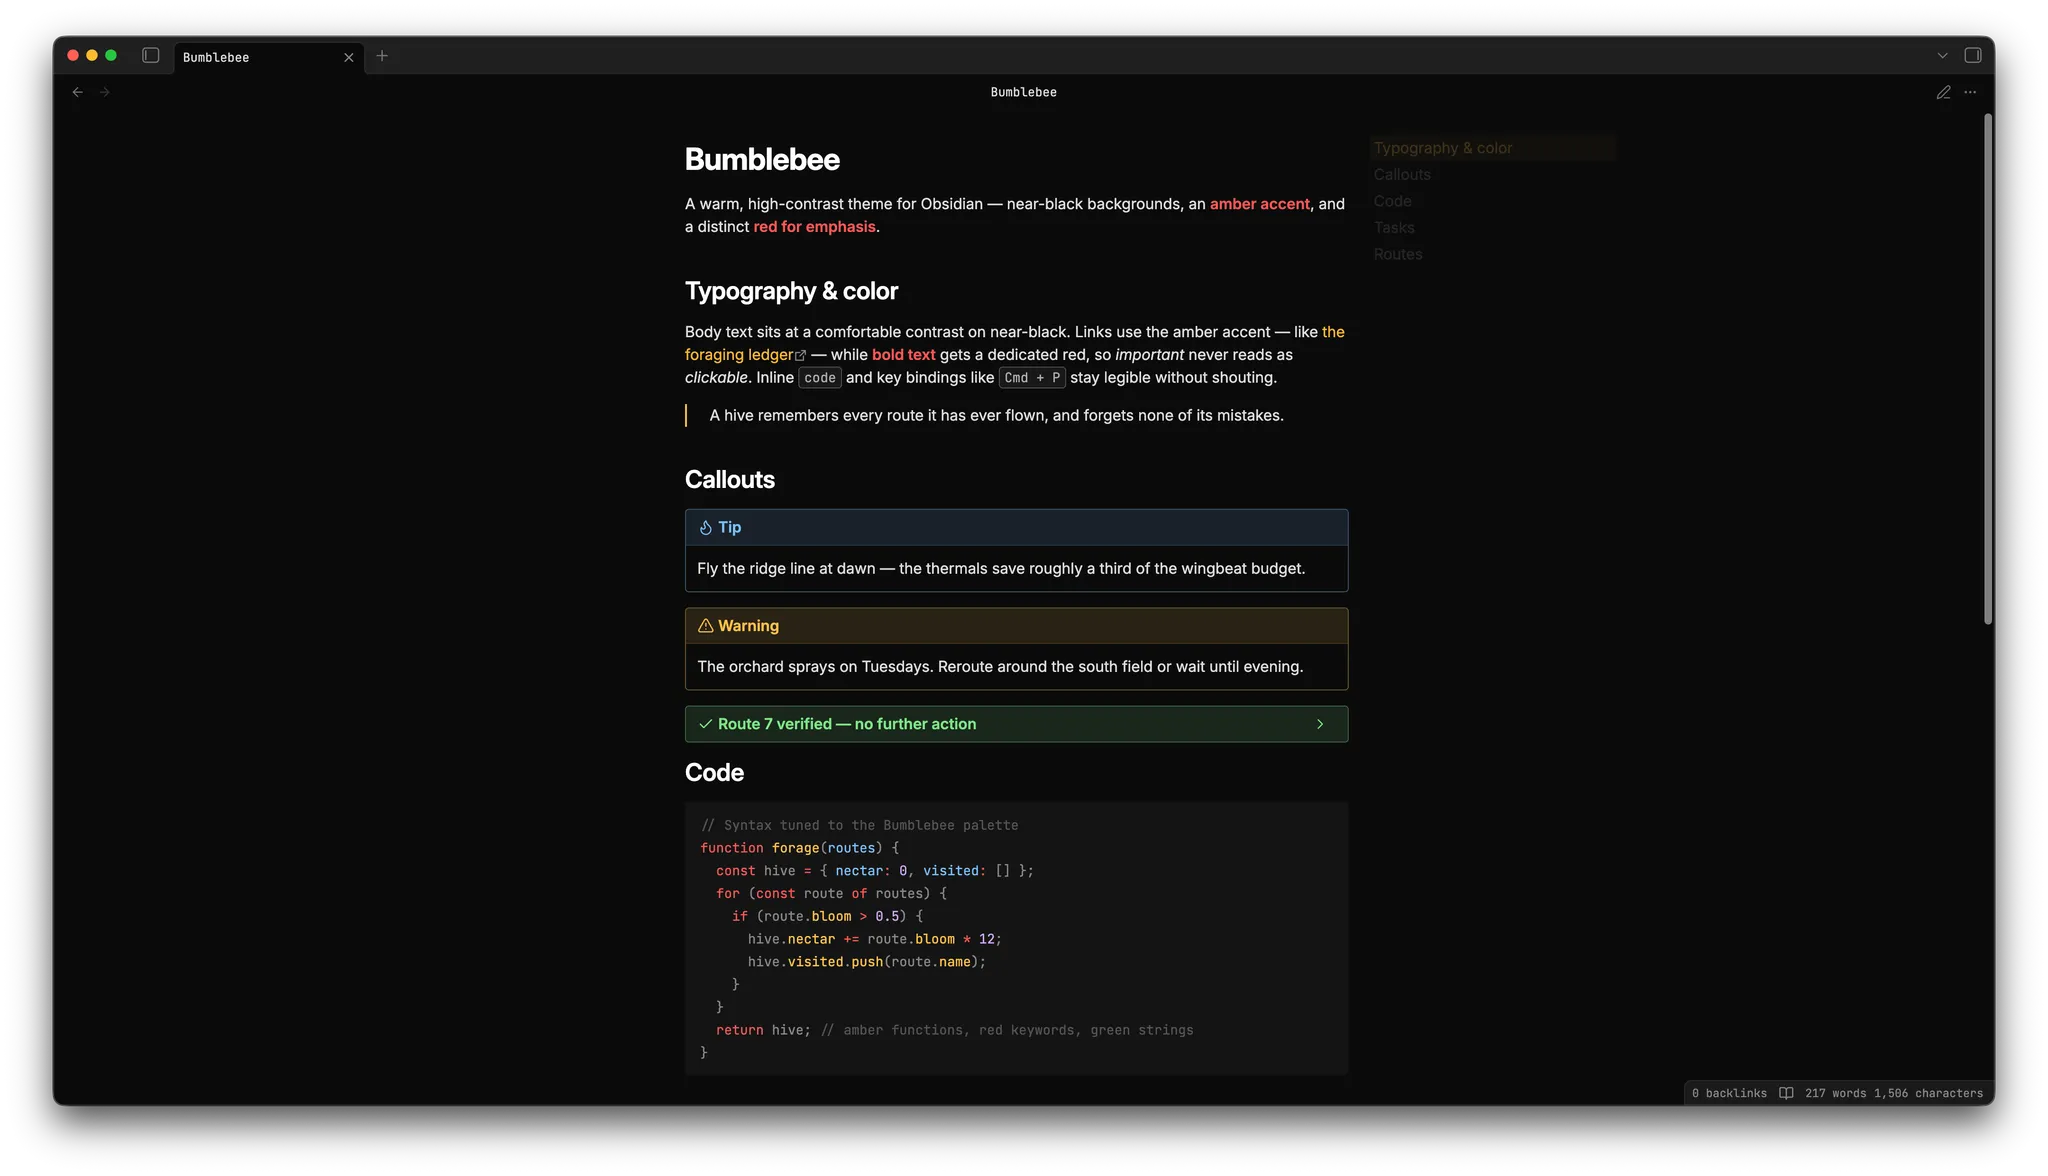Click the orchard sprays warning body text

click(x=1000, y=667)
